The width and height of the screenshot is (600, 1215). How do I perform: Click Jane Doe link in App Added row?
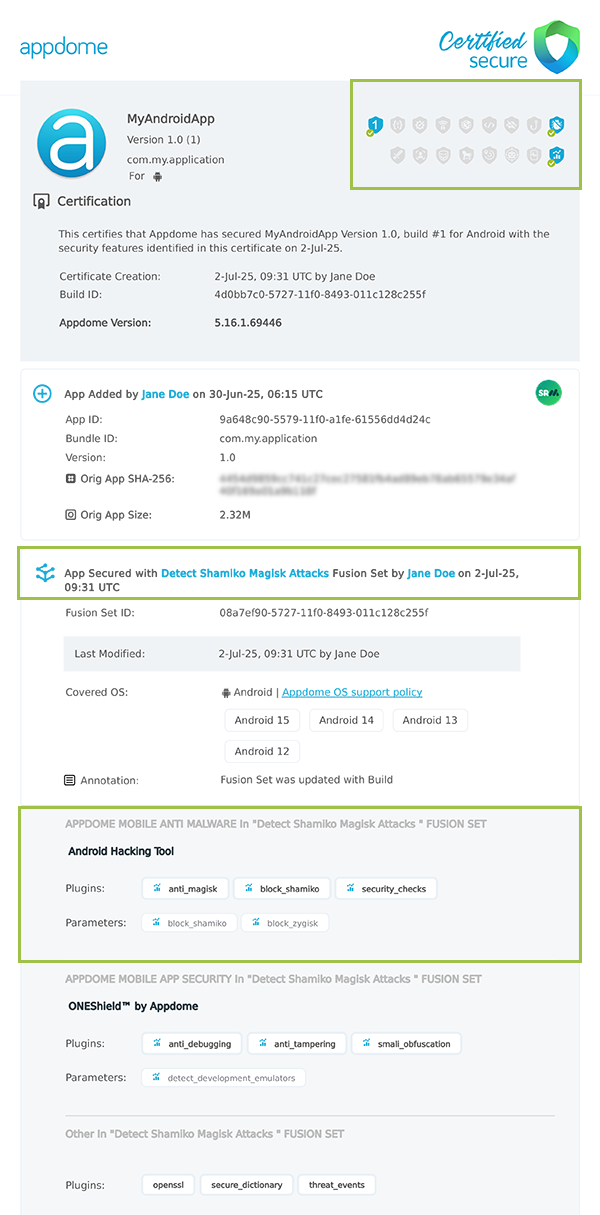(x=165, y=394)
